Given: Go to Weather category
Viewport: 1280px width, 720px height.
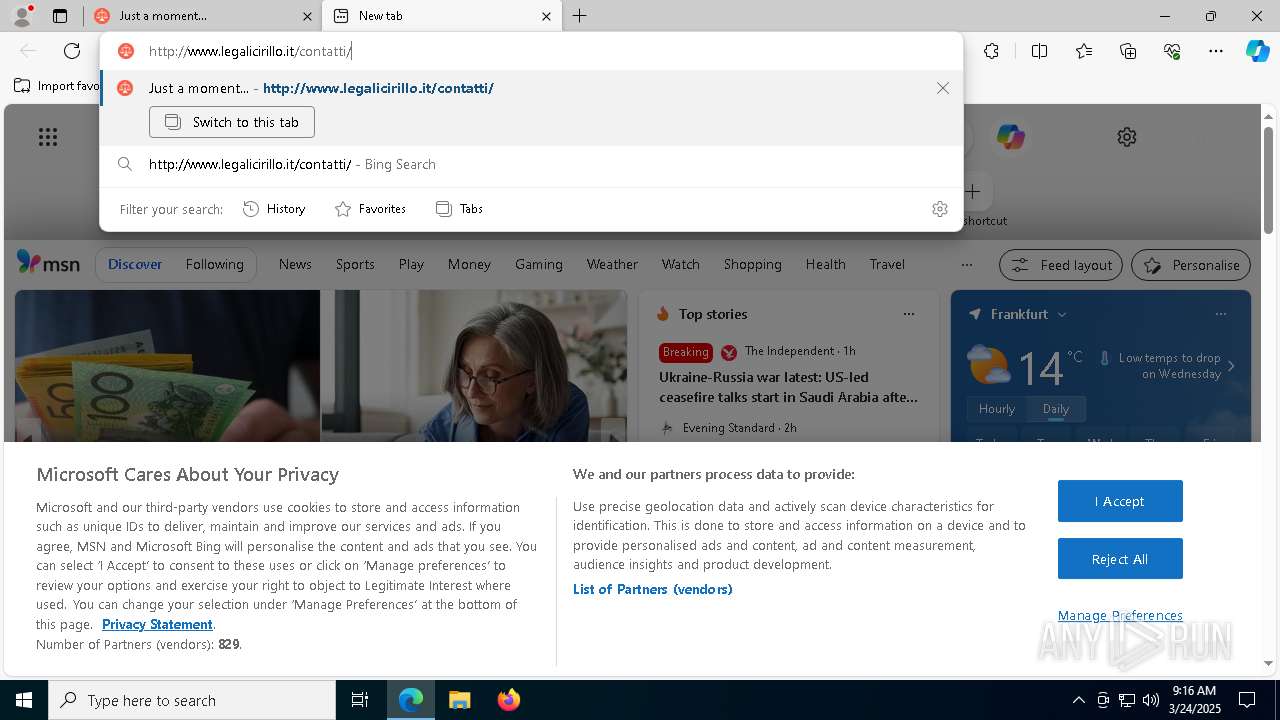Looking at the screenshot, I should (612, 264).
